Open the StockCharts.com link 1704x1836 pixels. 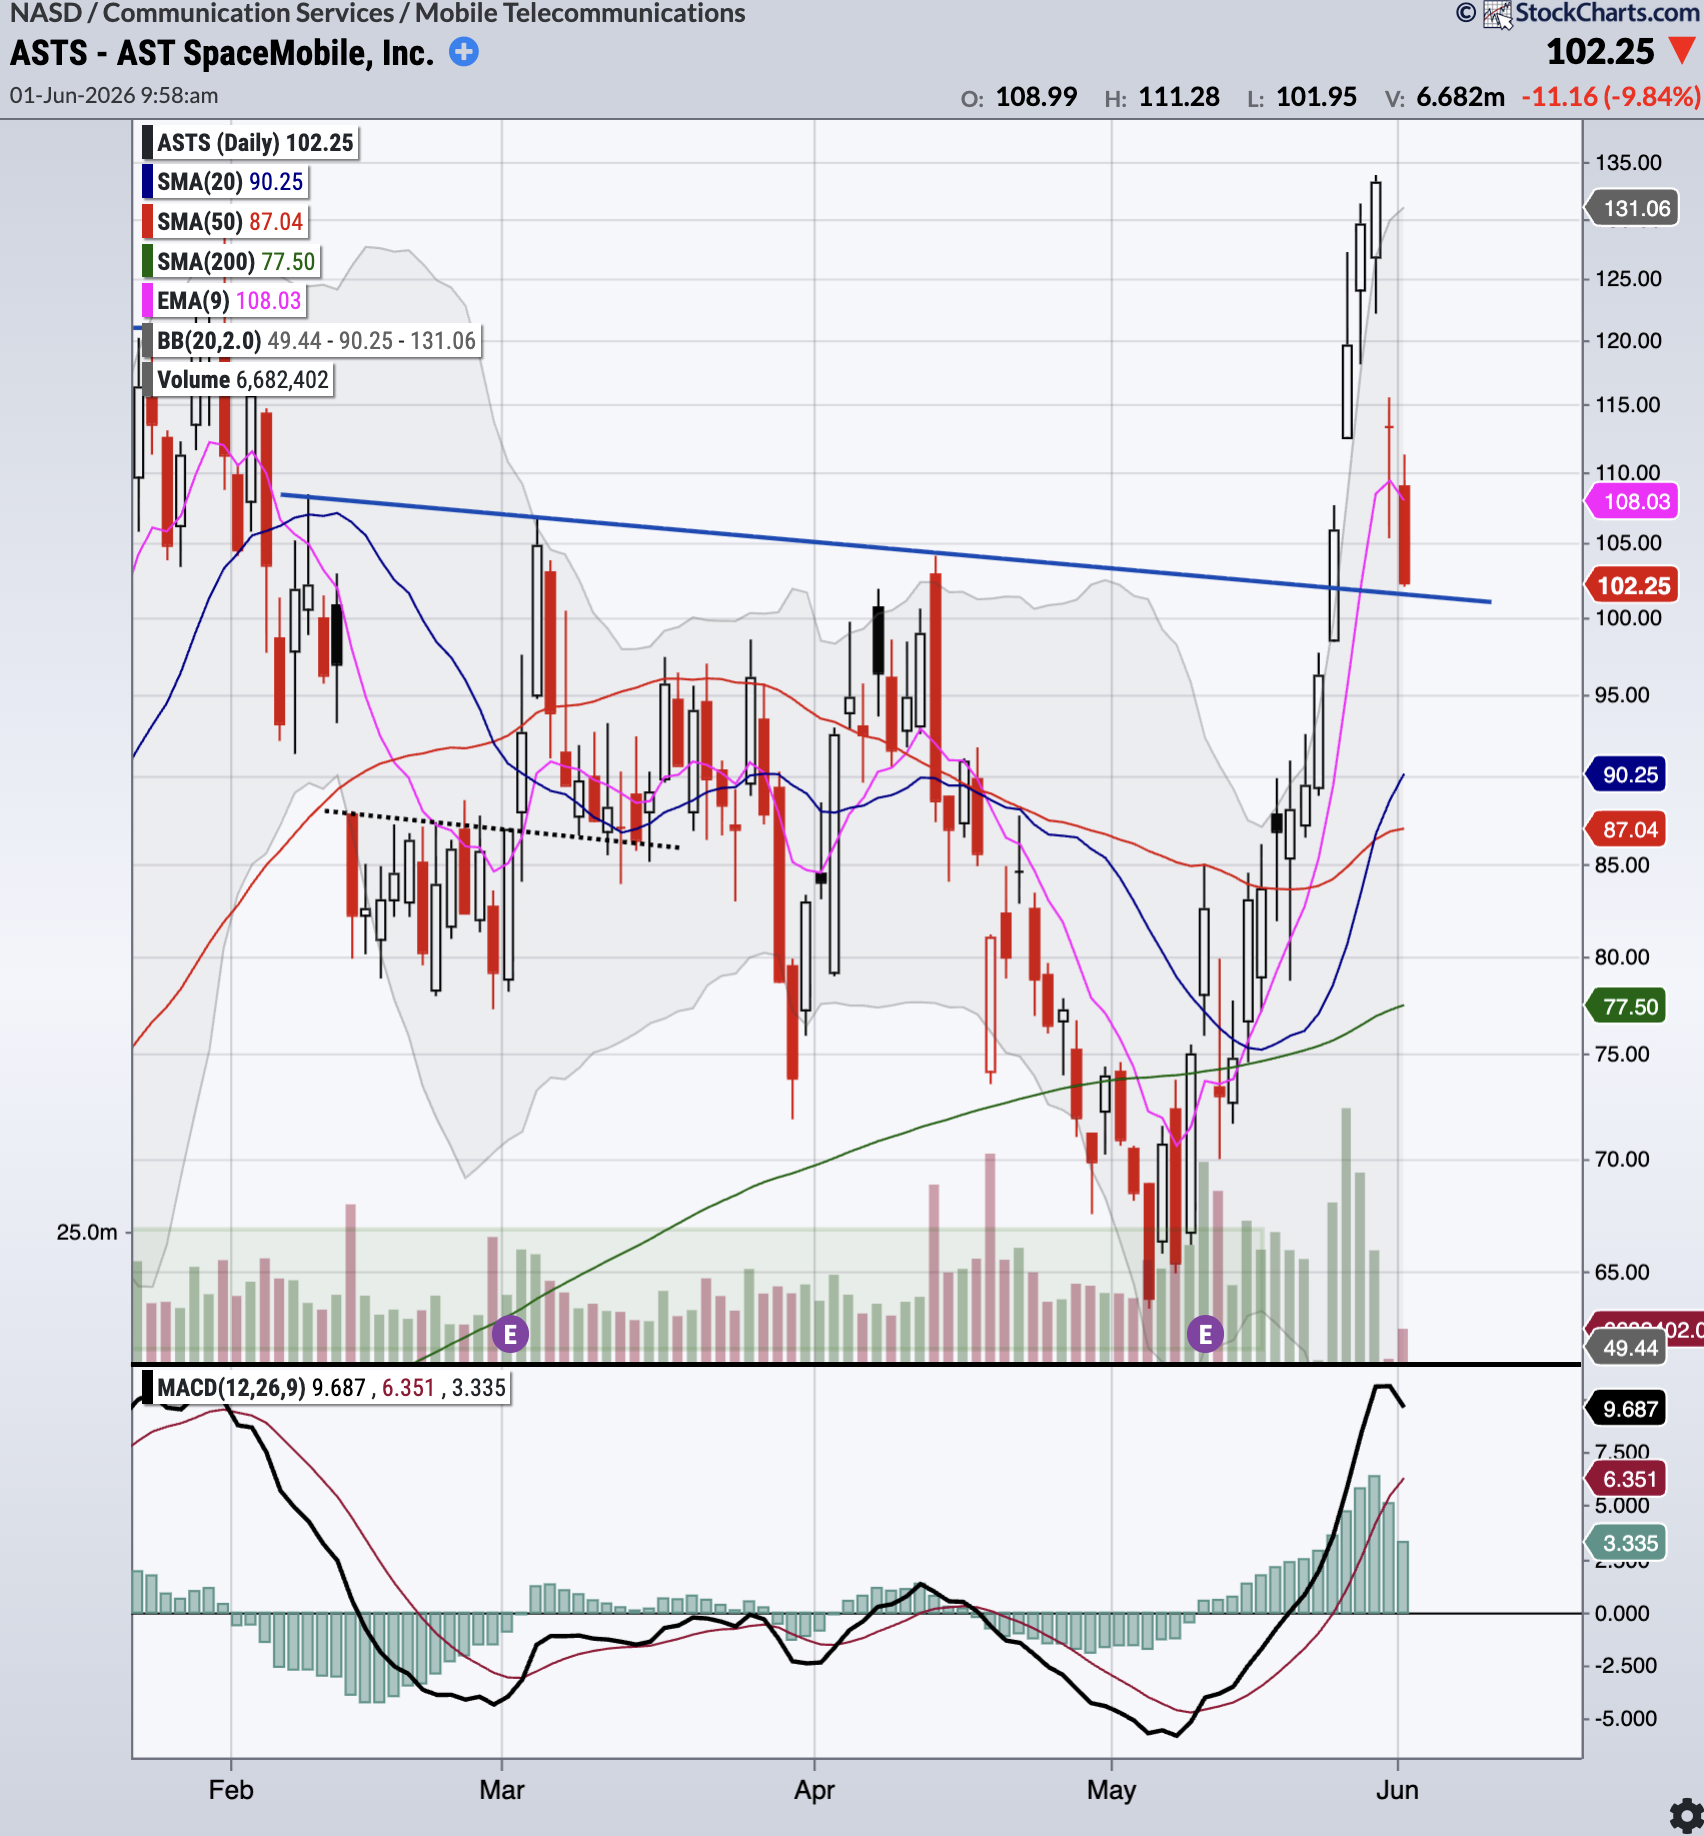(x=1607, y=13)
